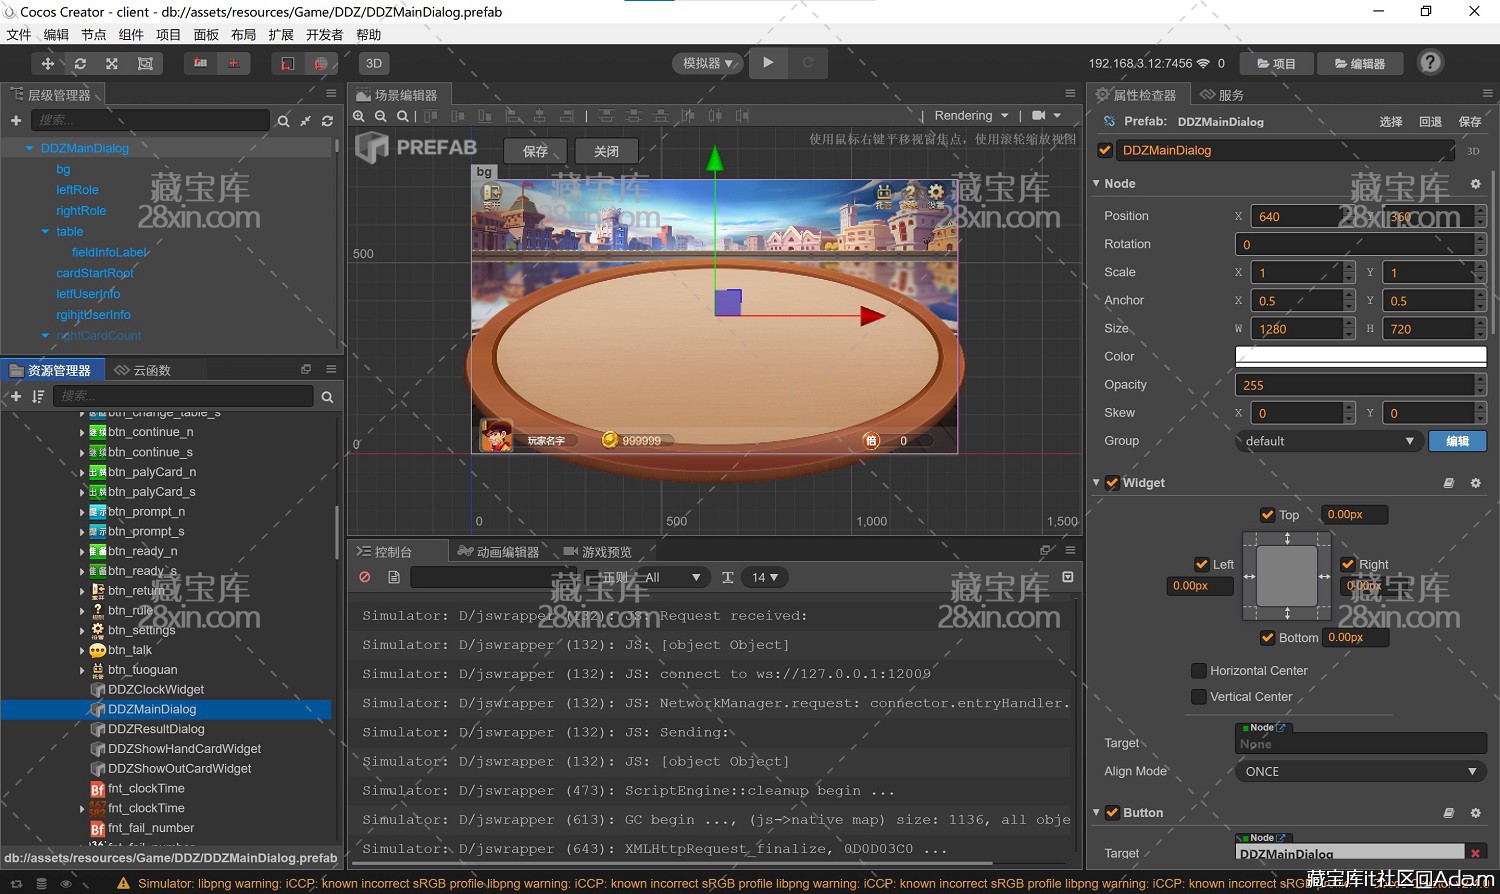Image resolution: width=1500 pixels, height=894 pixels.
Task: Enable the Horizontal Center checkbox
Action: tap(1198, 671)
